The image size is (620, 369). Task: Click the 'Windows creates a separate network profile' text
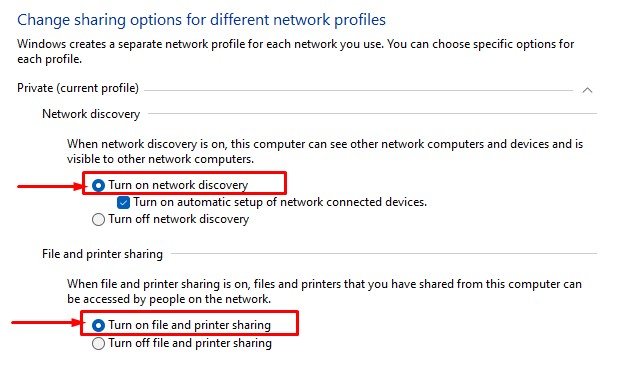[295, 51]
